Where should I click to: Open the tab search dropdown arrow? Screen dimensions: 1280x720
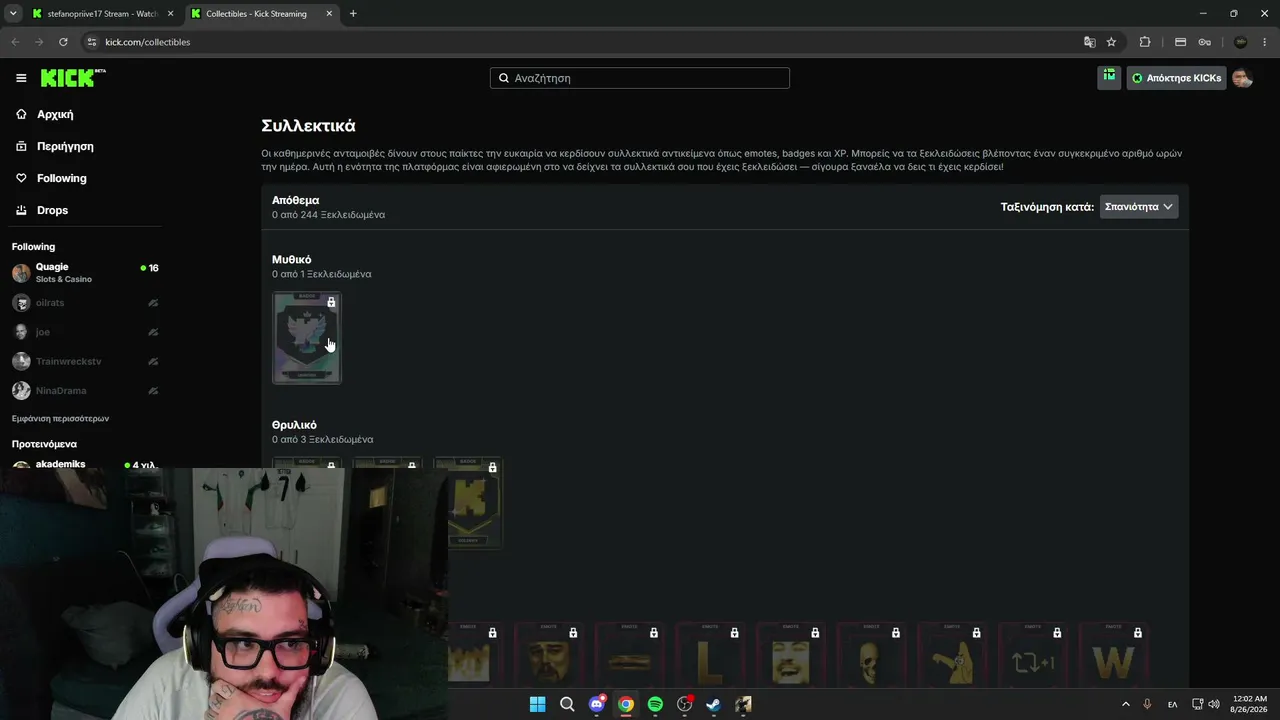[x=13, y=14]
